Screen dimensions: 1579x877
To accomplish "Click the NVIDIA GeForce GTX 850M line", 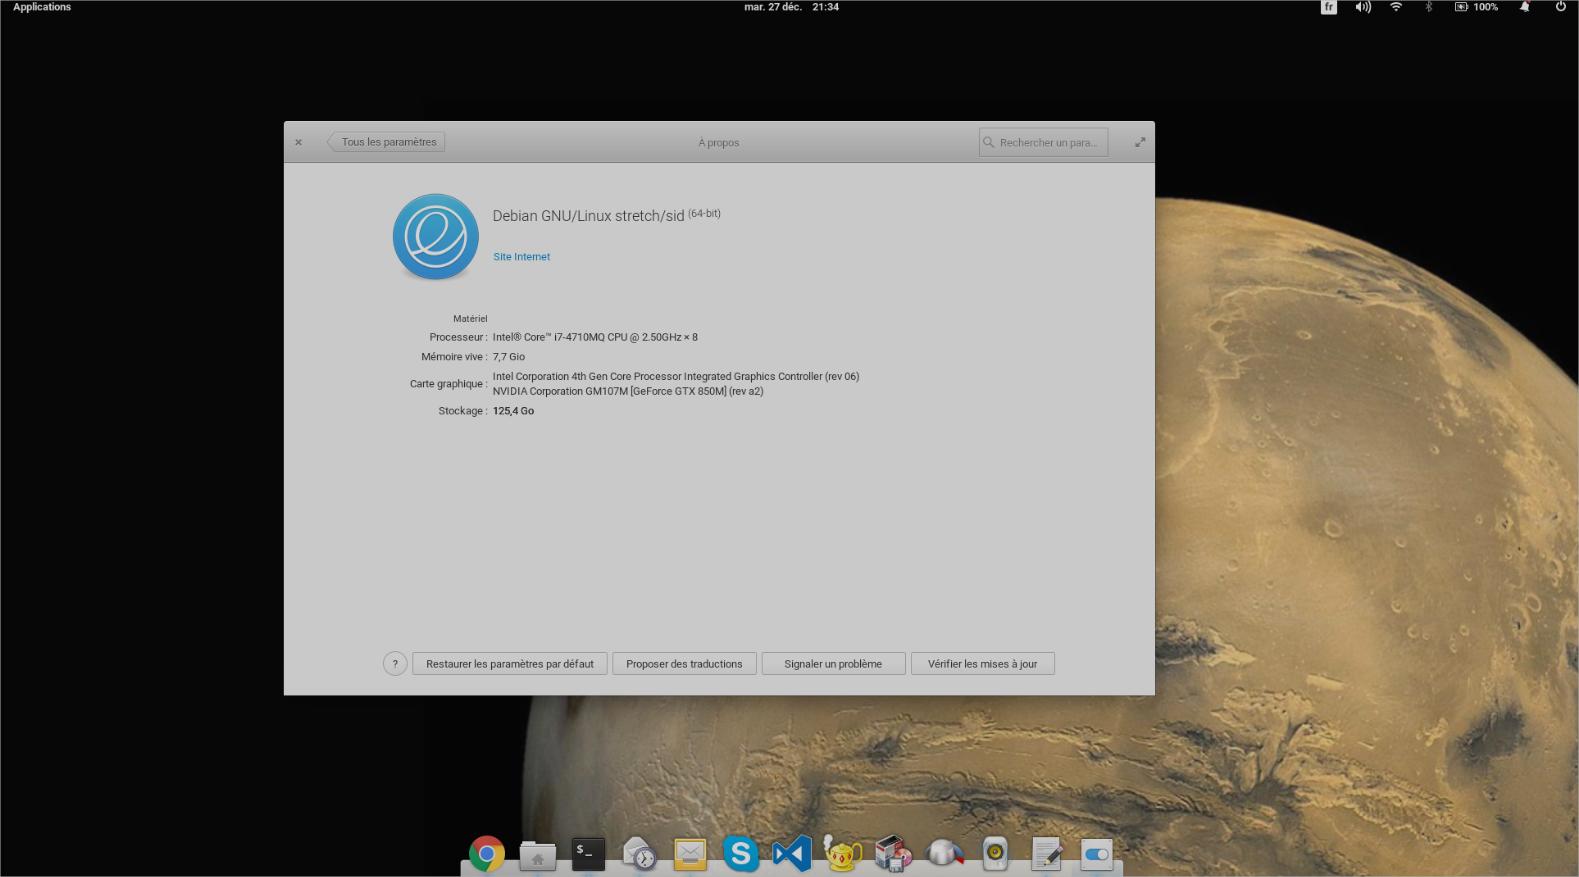I will click(627, 391).
